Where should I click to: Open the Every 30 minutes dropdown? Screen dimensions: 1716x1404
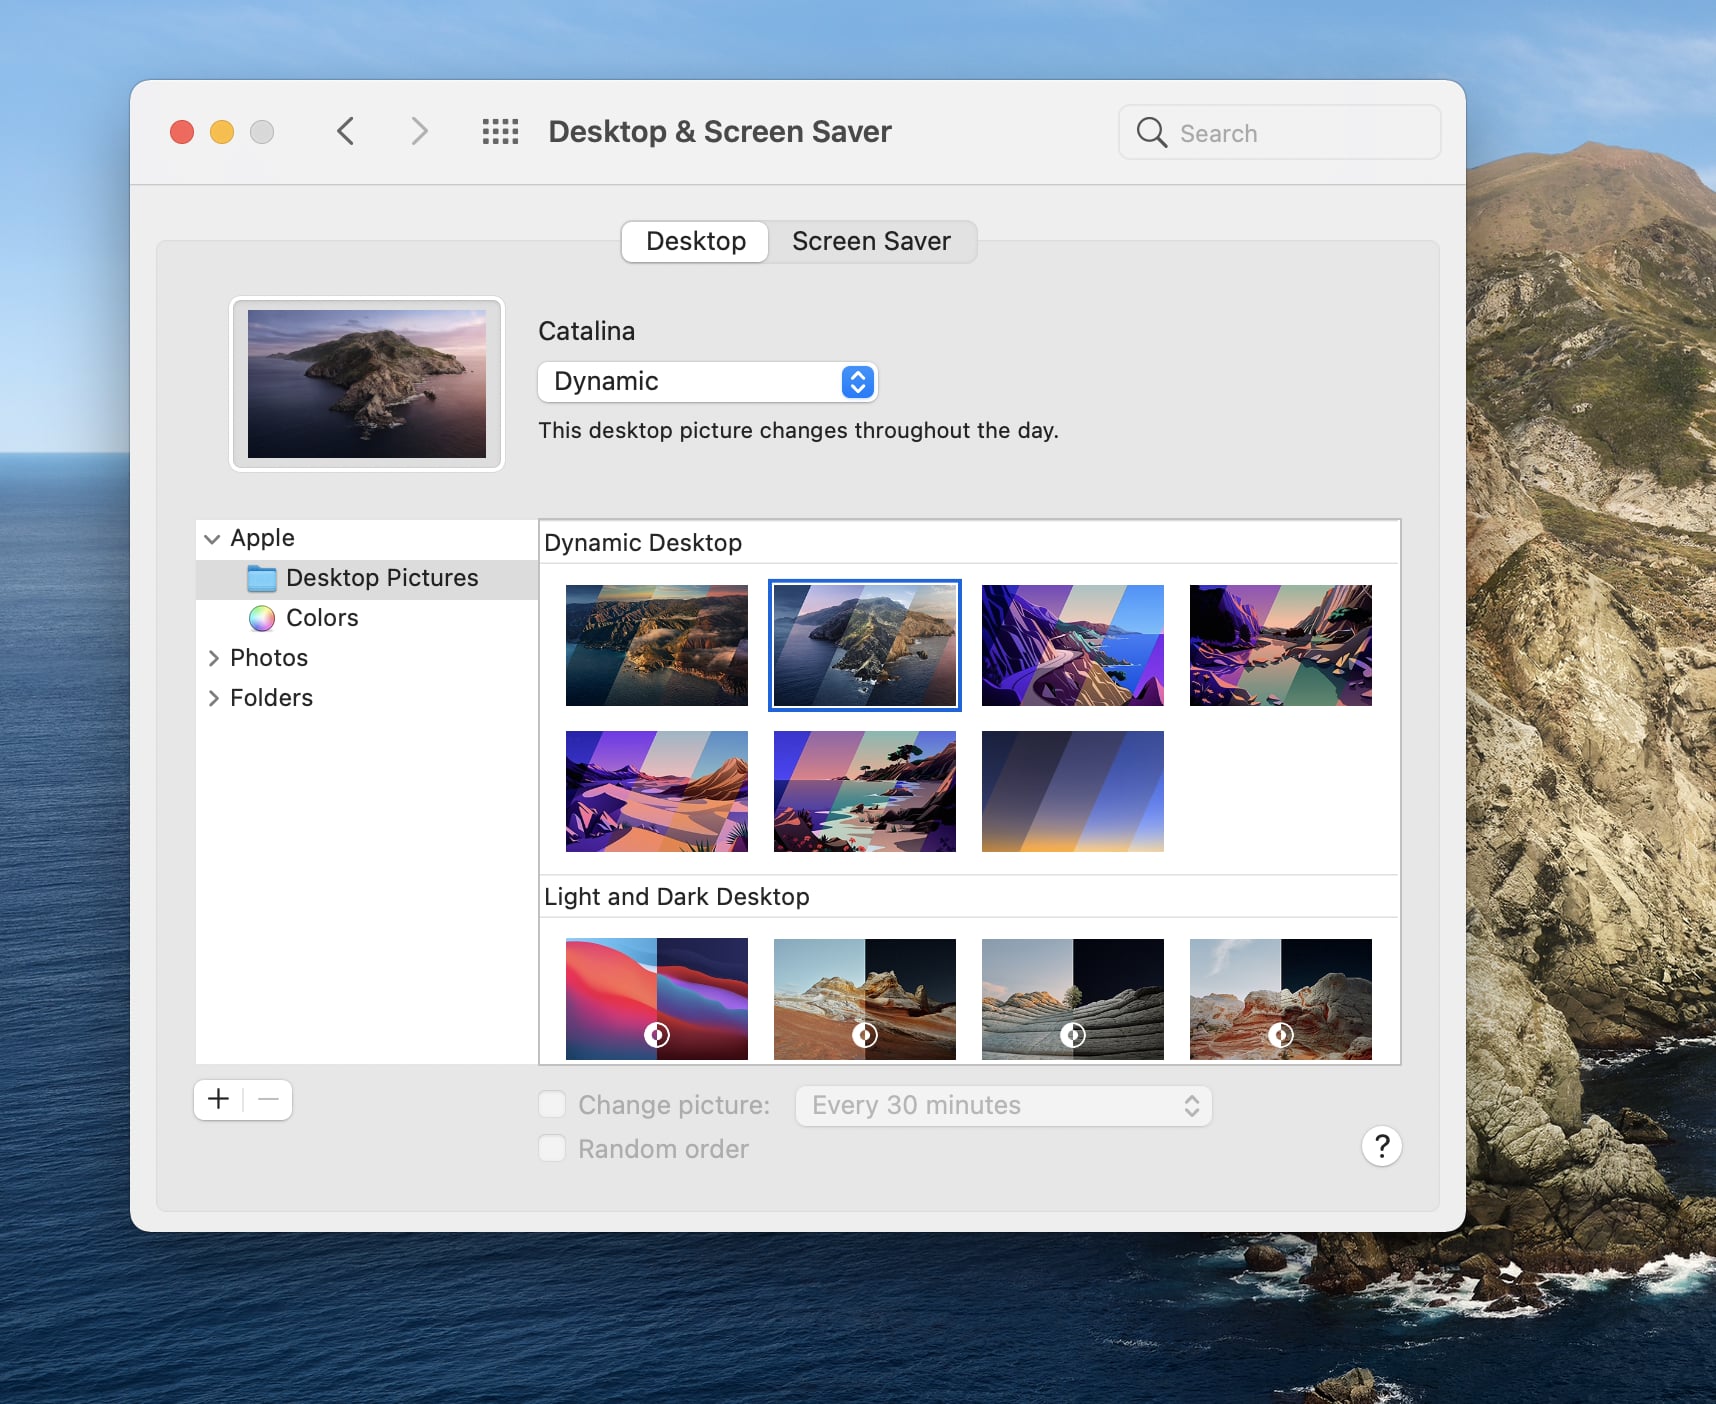coord(1003,1105)
